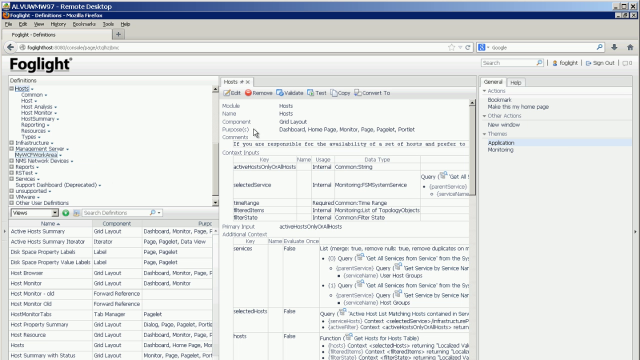Expand the NMS Network Devices node
The image size is (640, 360).
(12, 161)
